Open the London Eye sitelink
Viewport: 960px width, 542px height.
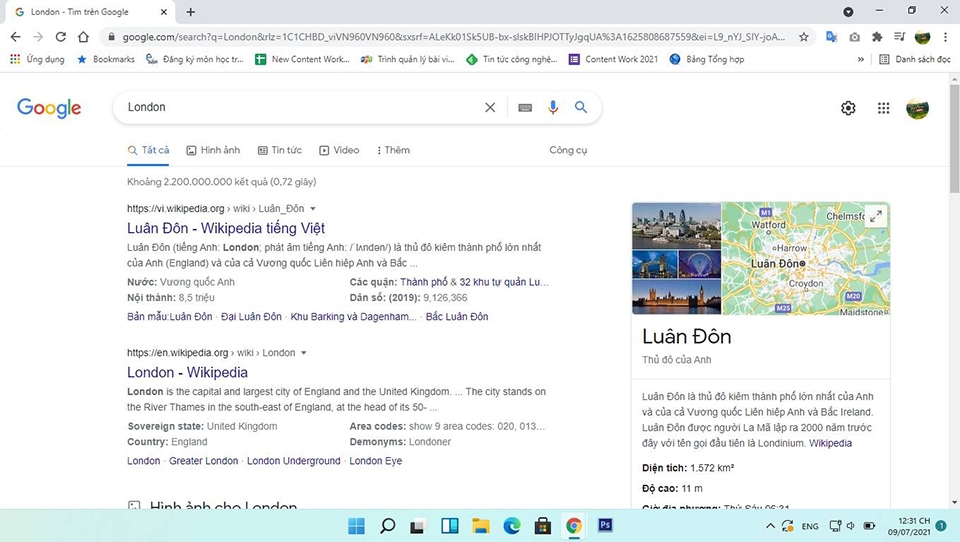pos(375,461)
